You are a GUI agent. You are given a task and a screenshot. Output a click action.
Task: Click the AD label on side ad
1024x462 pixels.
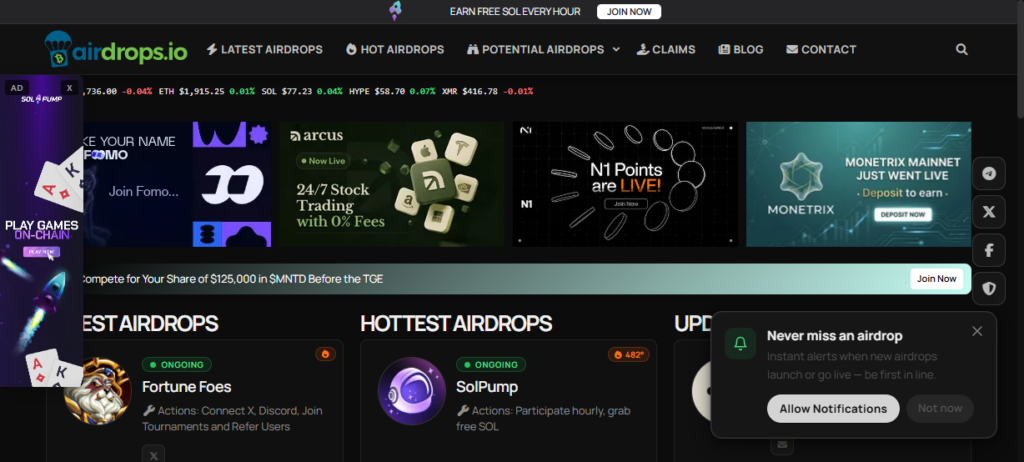click(16, 88)
